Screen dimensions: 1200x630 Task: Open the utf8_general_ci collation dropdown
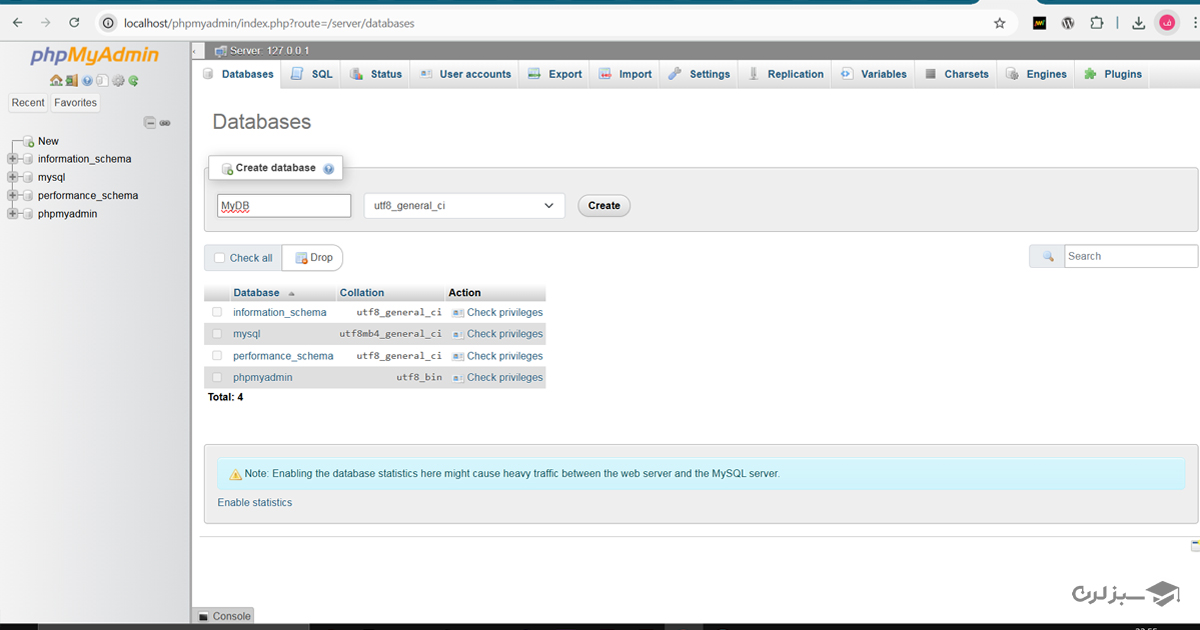(x=464, y=206)
